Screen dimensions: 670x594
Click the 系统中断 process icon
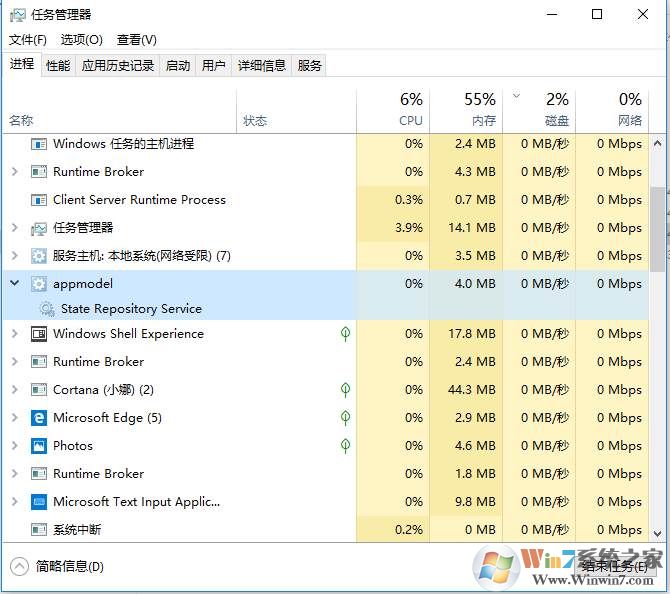pyautogui.click(x=39, y=530)
